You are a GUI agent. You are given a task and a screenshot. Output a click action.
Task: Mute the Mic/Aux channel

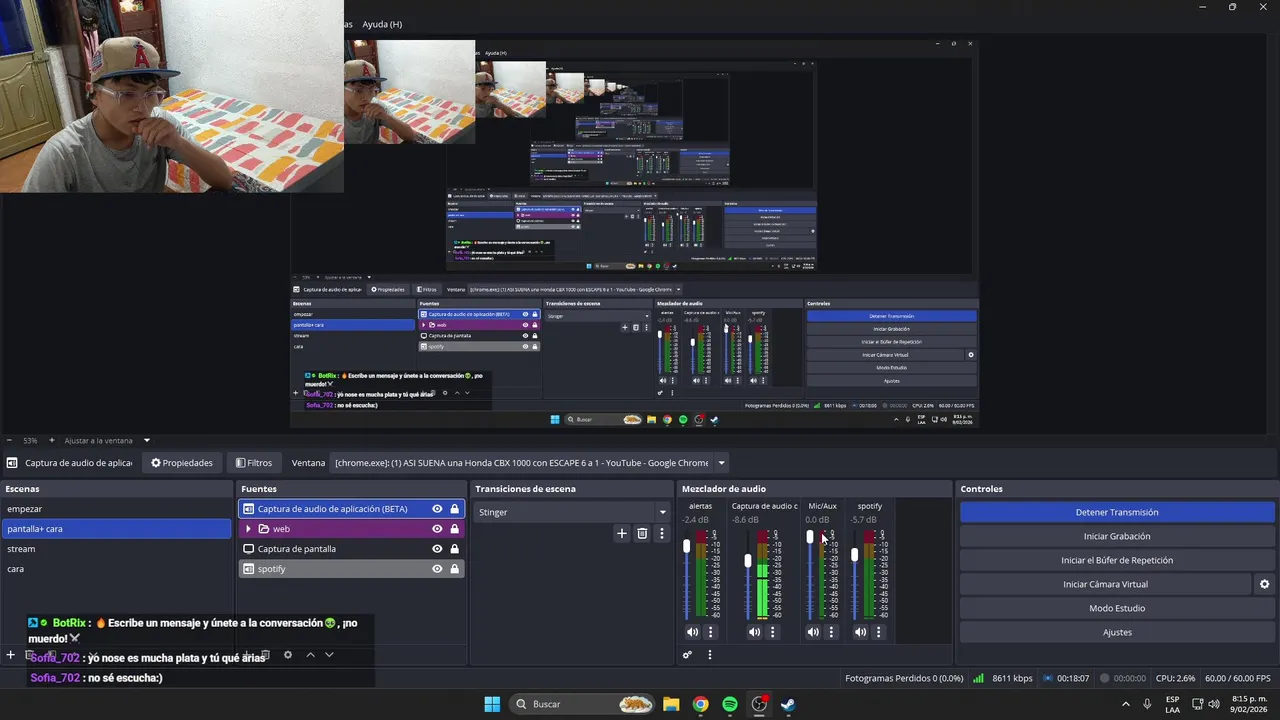(813, 632)
